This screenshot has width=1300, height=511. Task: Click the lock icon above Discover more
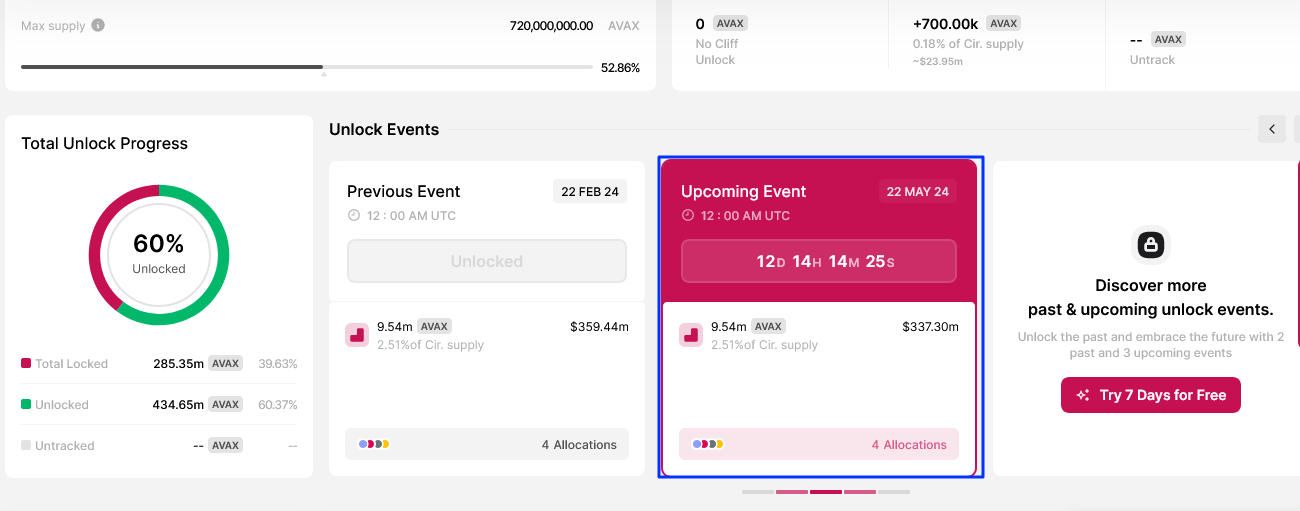(1151, 244)
